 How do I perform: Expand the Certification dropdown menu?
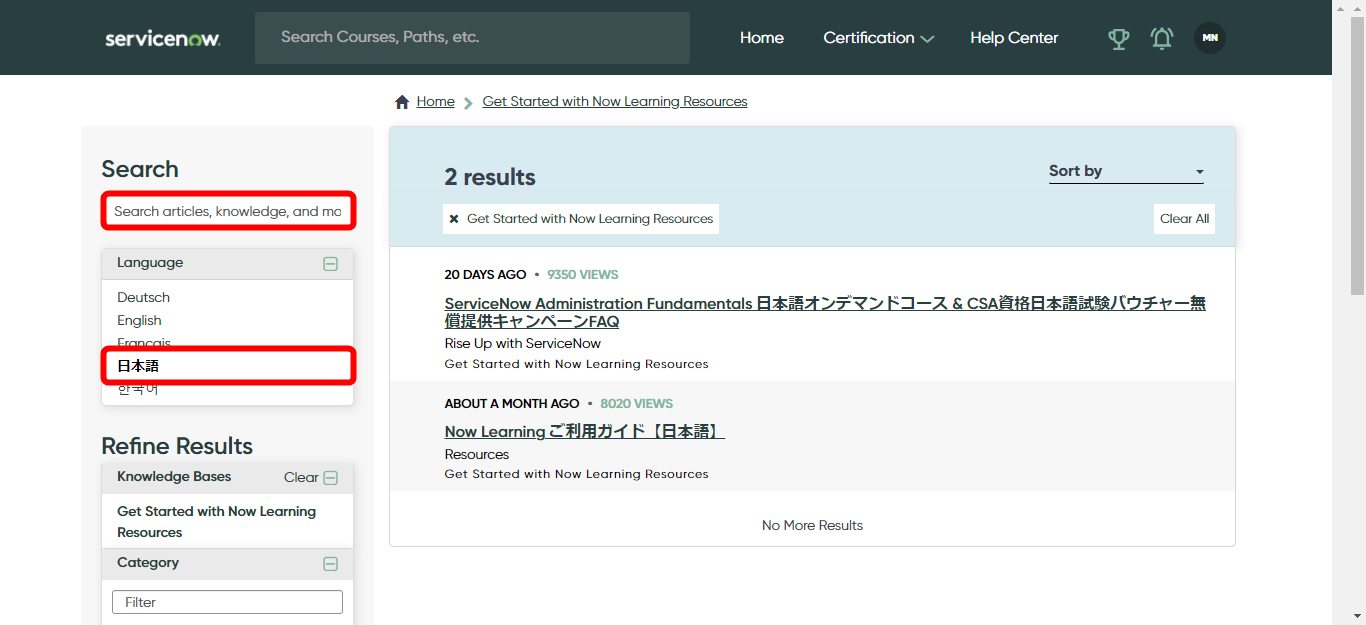[x=877, y=38]
